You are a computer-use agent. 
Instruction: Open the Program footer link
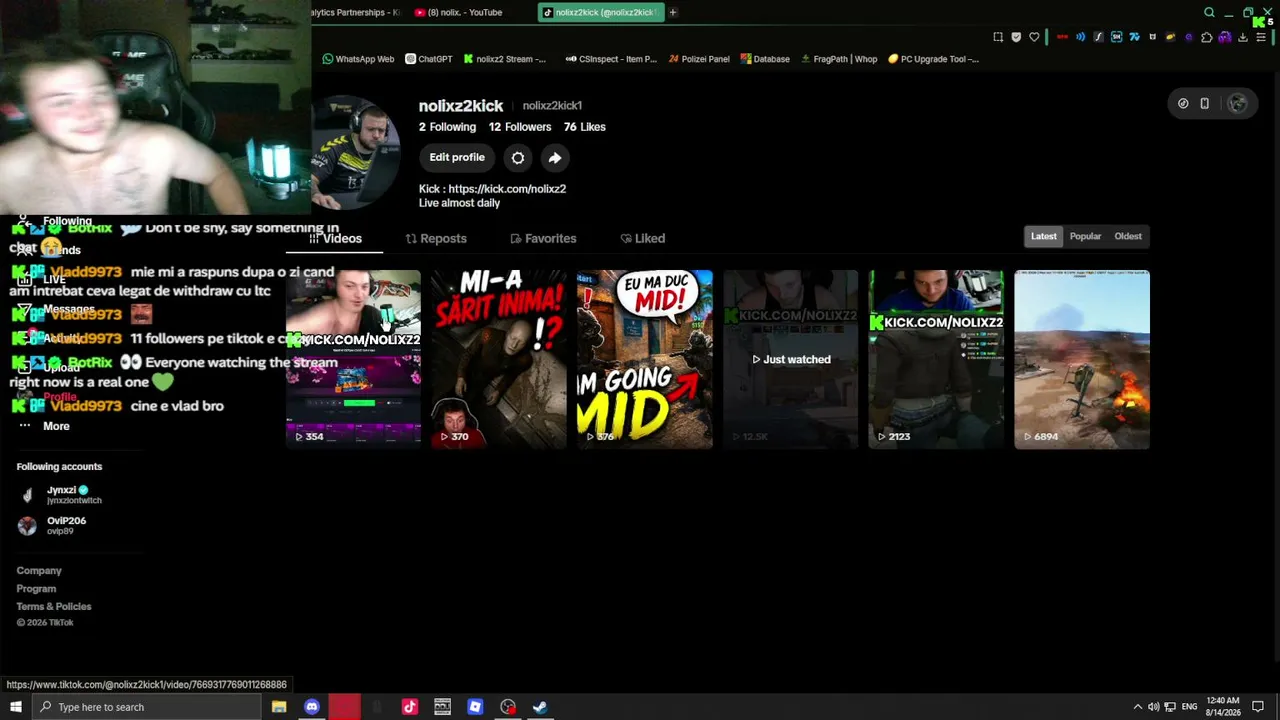coord(36,589)
